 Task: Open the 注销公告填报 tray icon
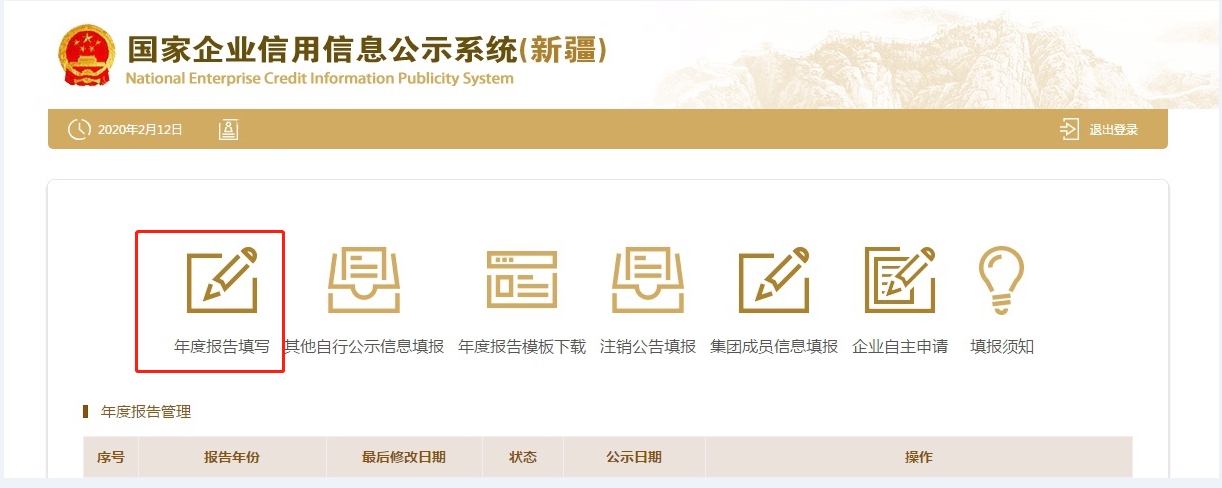tap(648, 279)
